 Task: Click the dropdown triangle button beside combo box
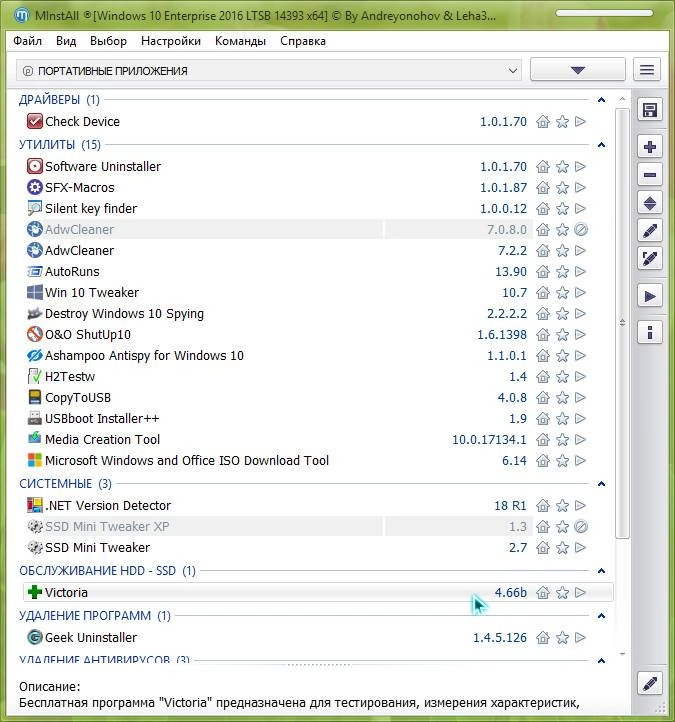(x=577, y=70)
